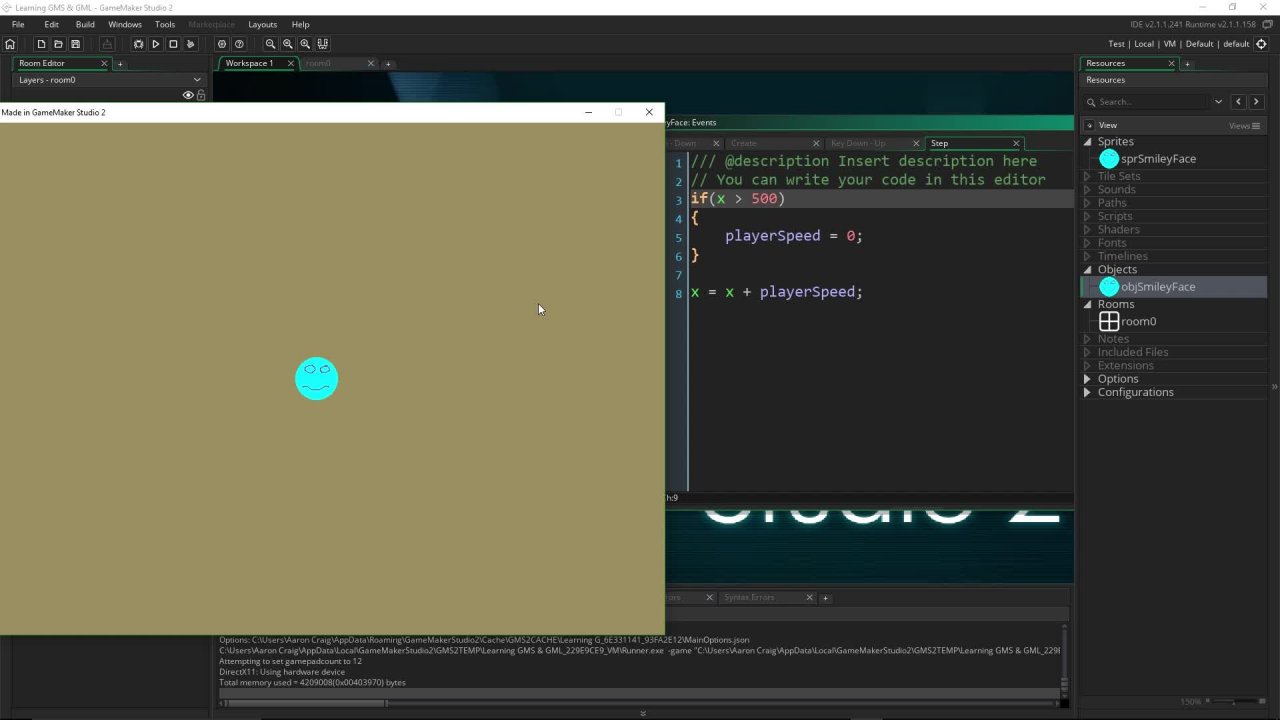Toggle layer visibility eye icon

tap(187, 95)
